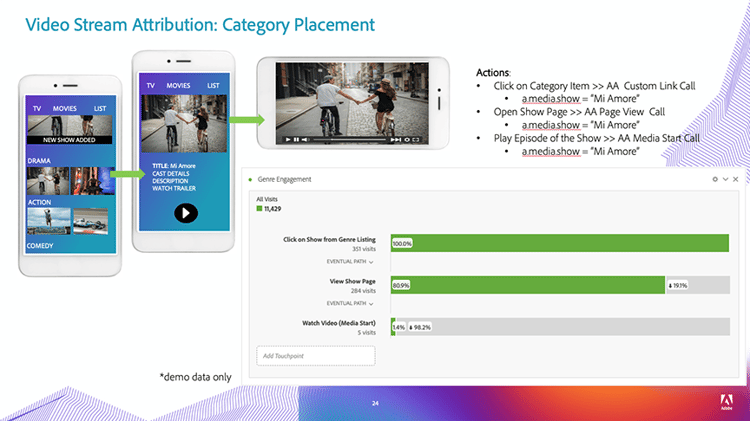Click the 19.1% fallout label
Viewport: 750px width, 421px height.
(x=678, y=285)
